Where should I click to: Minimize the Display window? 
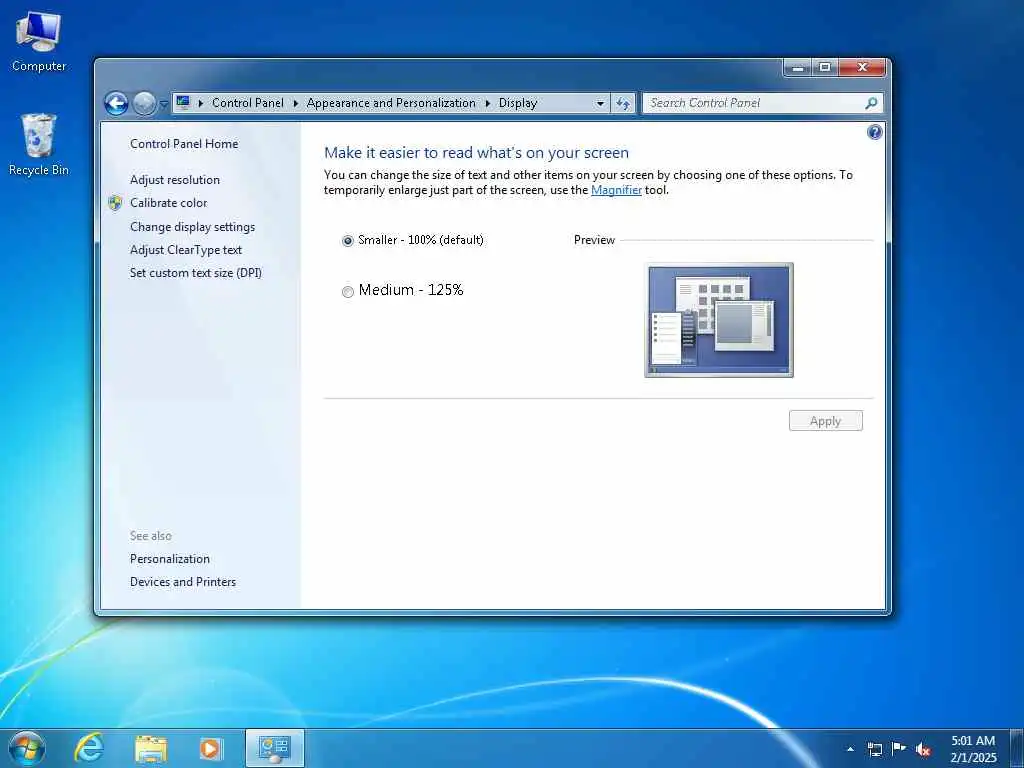click(797, 67)
